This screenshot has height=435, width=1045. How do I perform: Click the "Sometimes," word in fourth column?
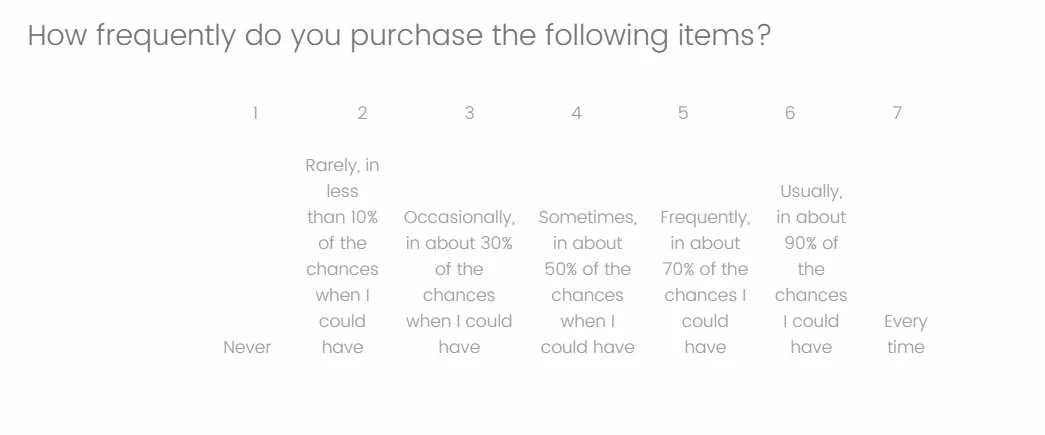[587, 217]
